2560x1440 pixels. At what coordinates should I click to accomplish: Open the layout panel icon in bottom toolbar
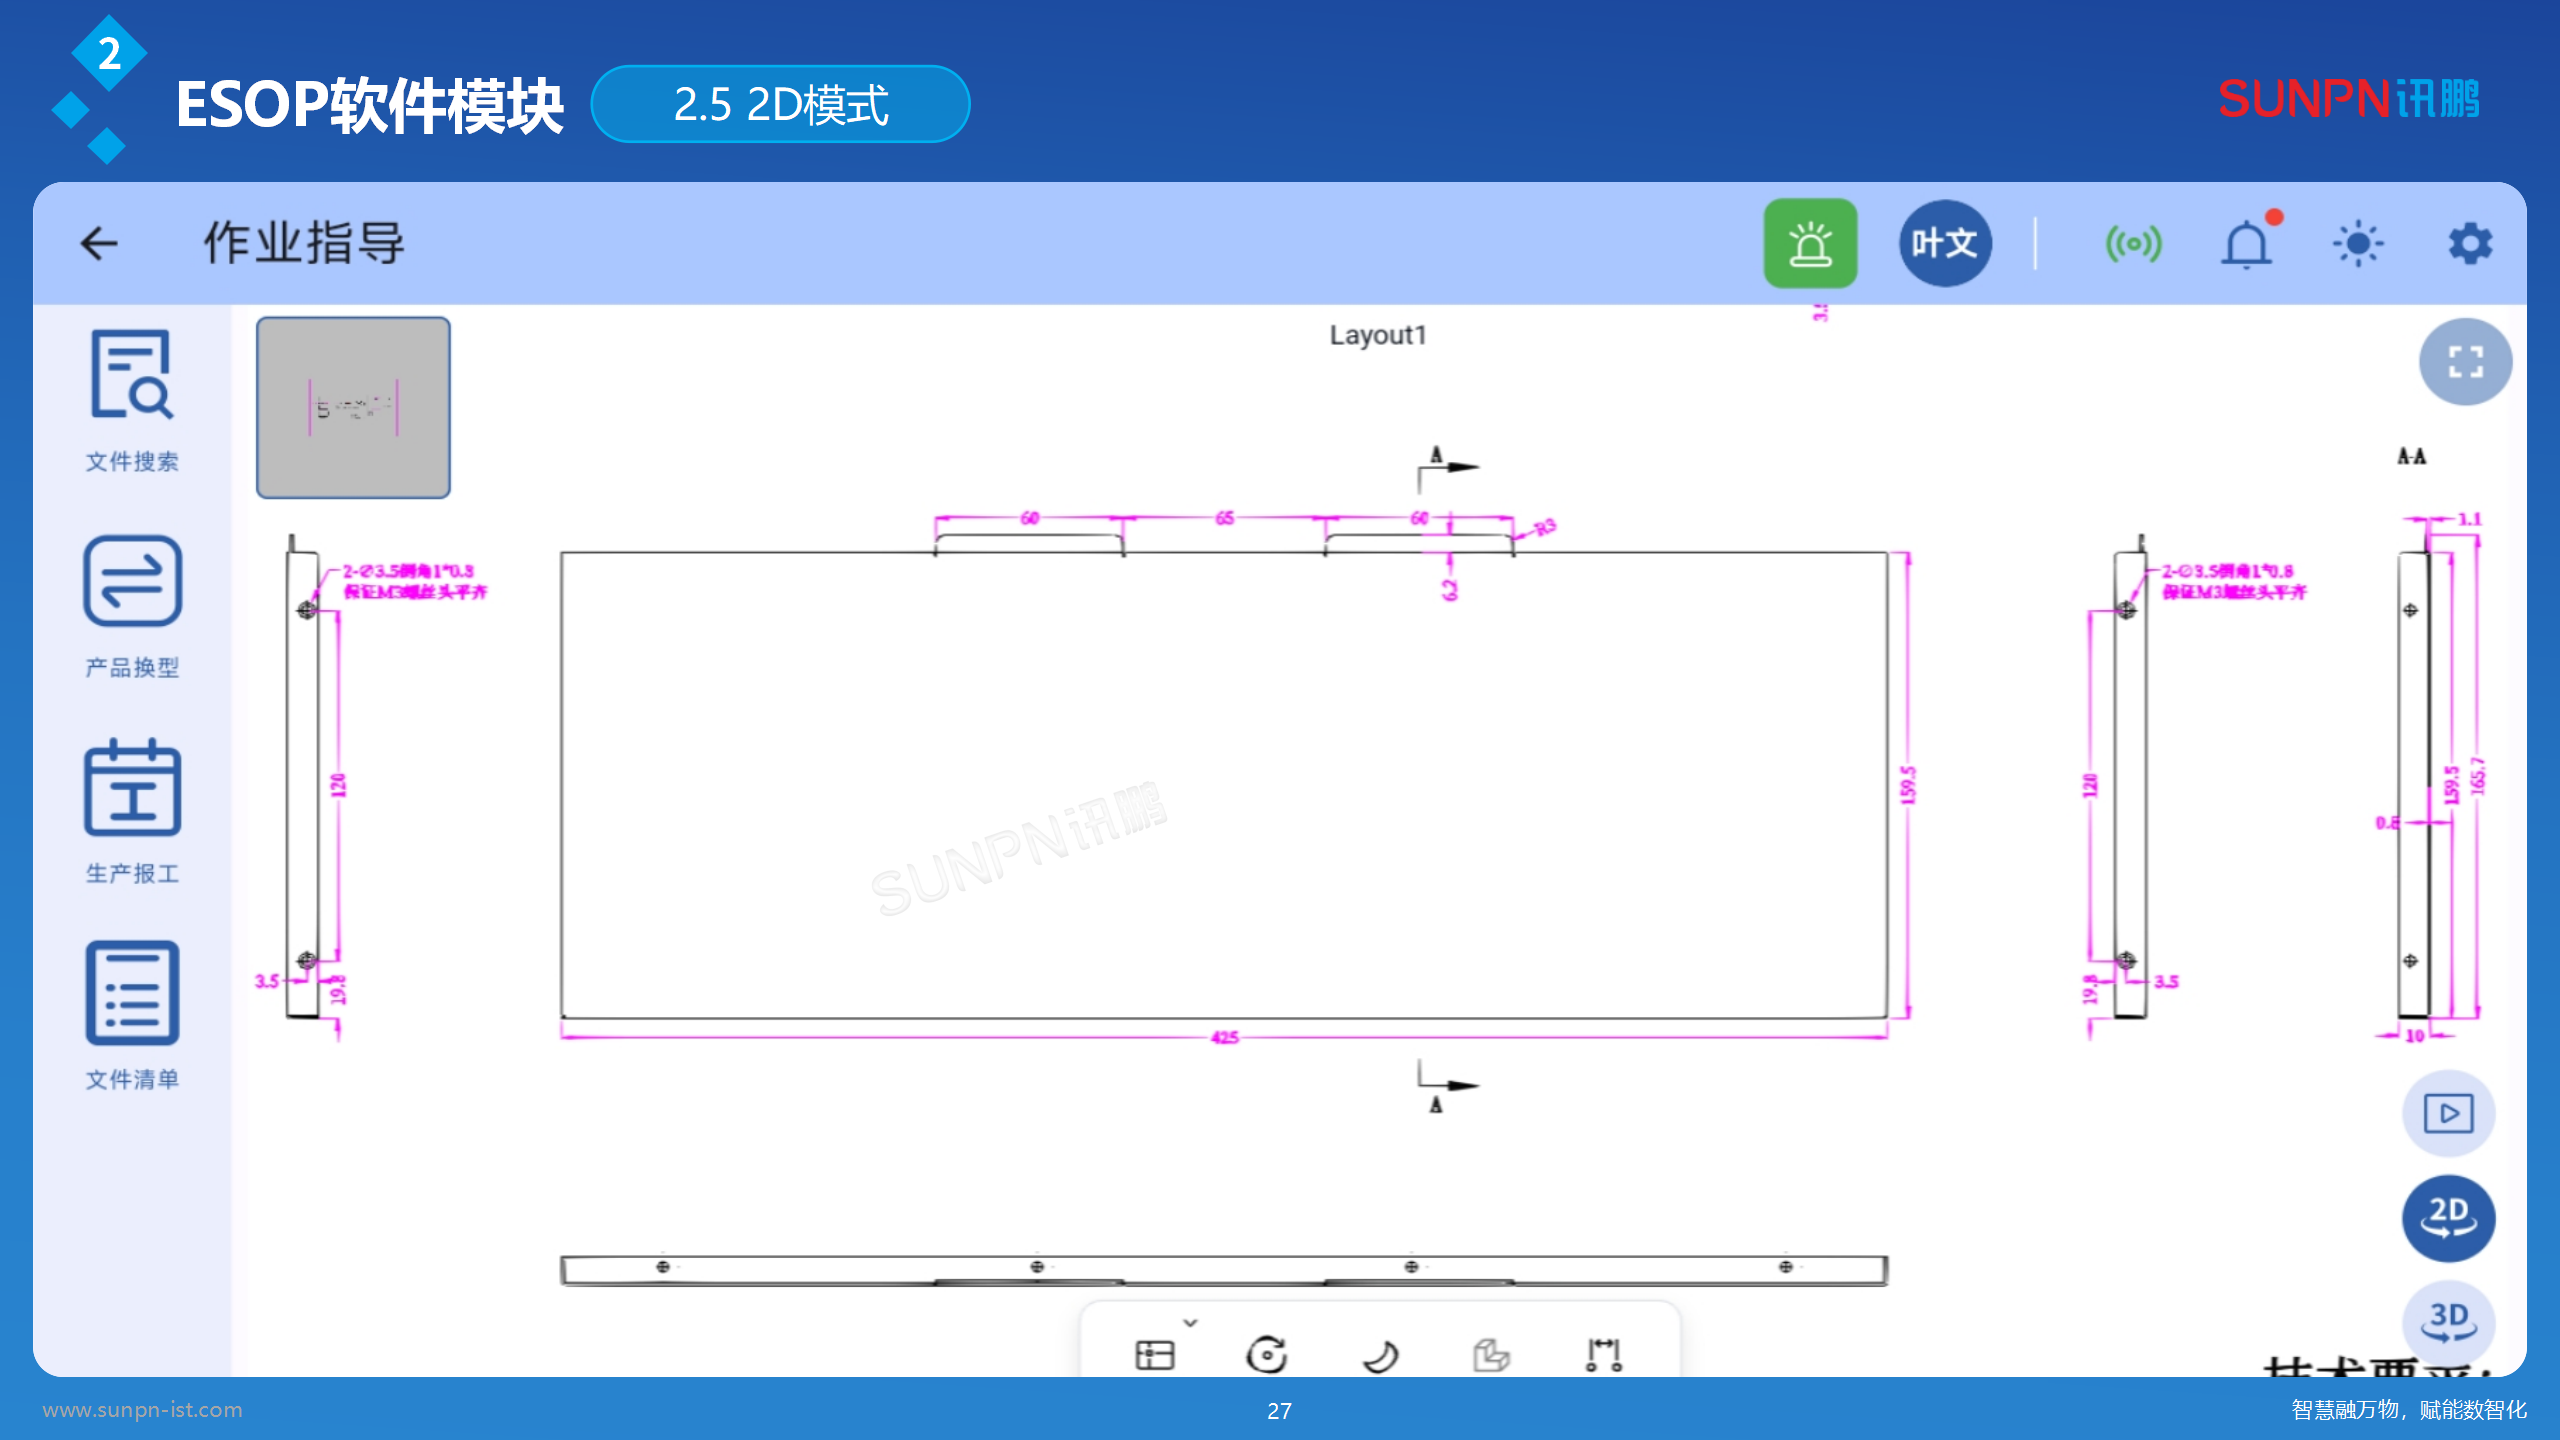coord(1157,1356)
